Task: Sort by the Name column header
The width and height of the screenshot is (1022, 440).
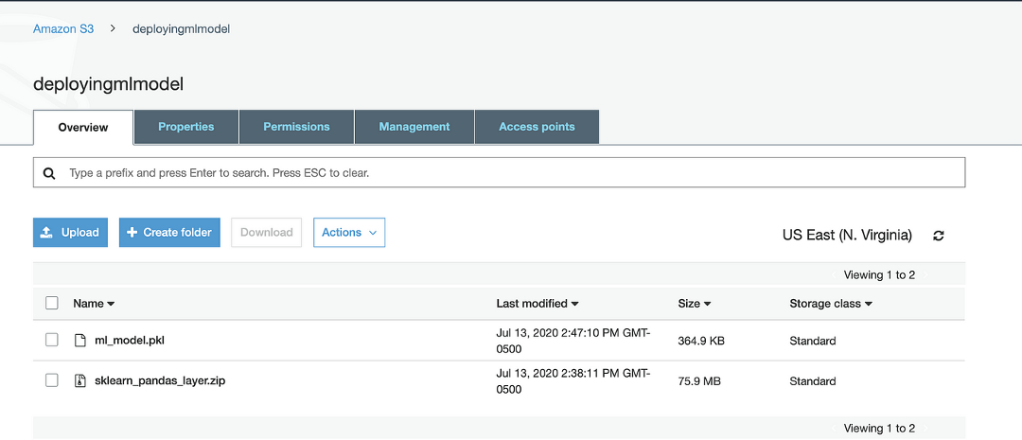Action: pos(94,303)
